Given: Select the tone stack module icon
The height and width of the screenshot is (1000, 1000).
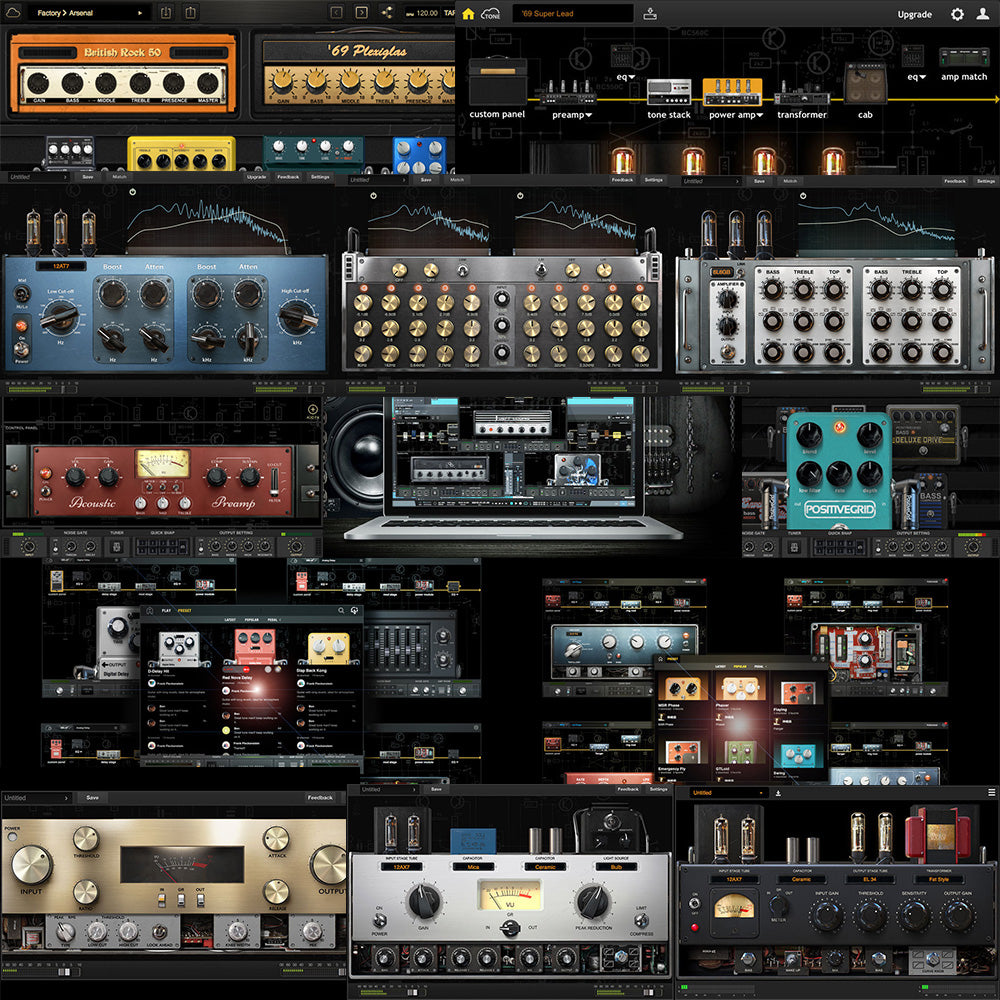Looking at the screenshot, I should click(669, 91).
